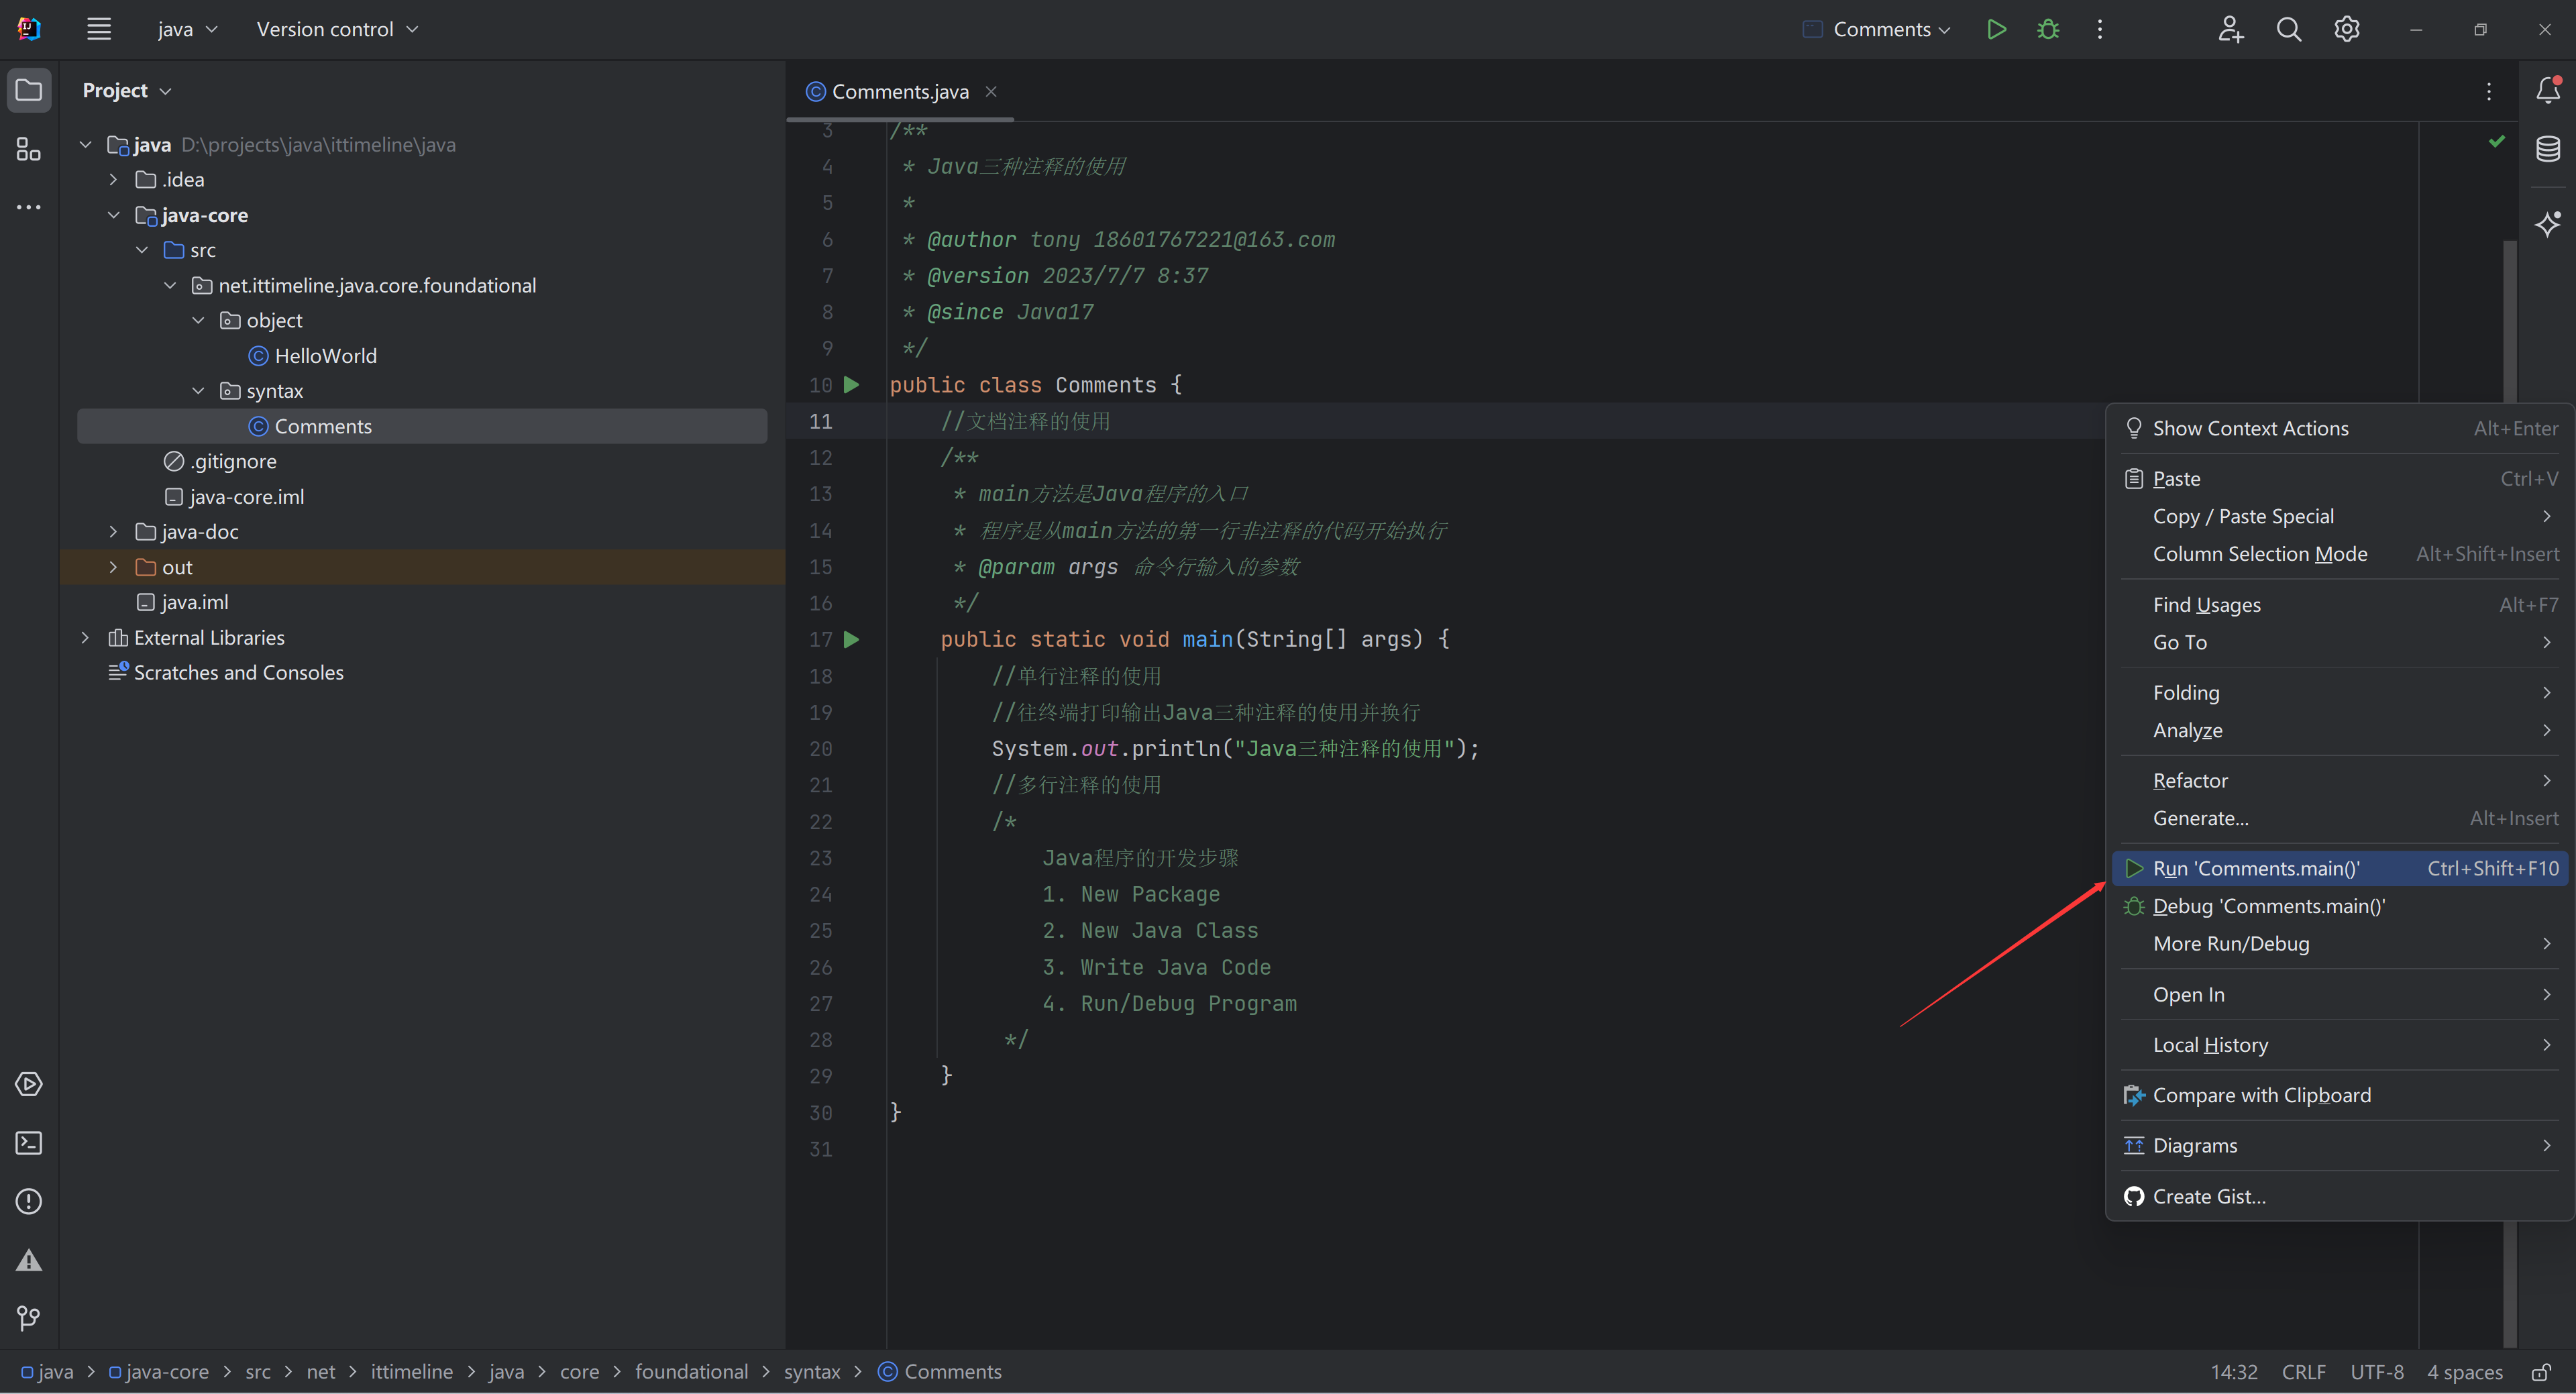Open the AI Assistant sparkle icon
The image size is (2576, 1394).
click(2547, 223)
